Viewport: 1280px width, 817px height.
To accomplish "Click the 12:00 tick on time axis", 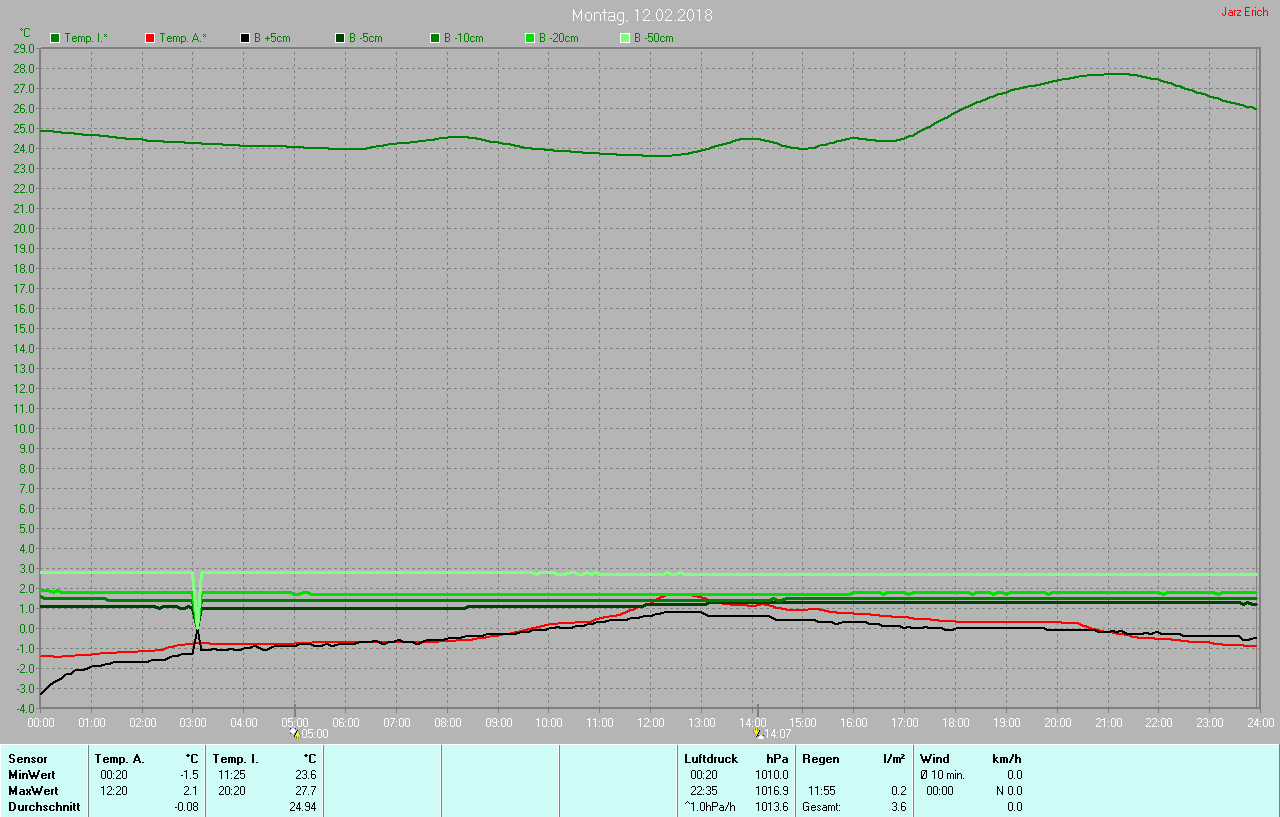I will click(650, 722).
